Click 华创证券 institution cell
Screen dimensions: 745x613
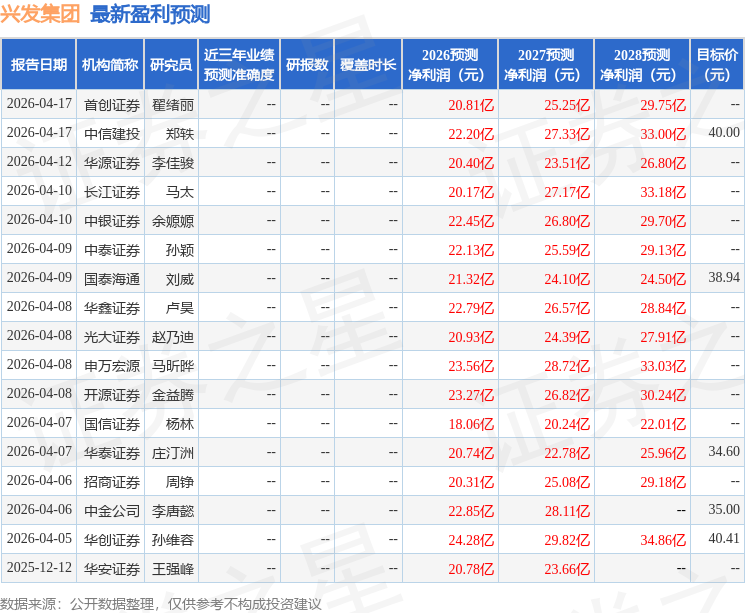click(x=112, y=540)
